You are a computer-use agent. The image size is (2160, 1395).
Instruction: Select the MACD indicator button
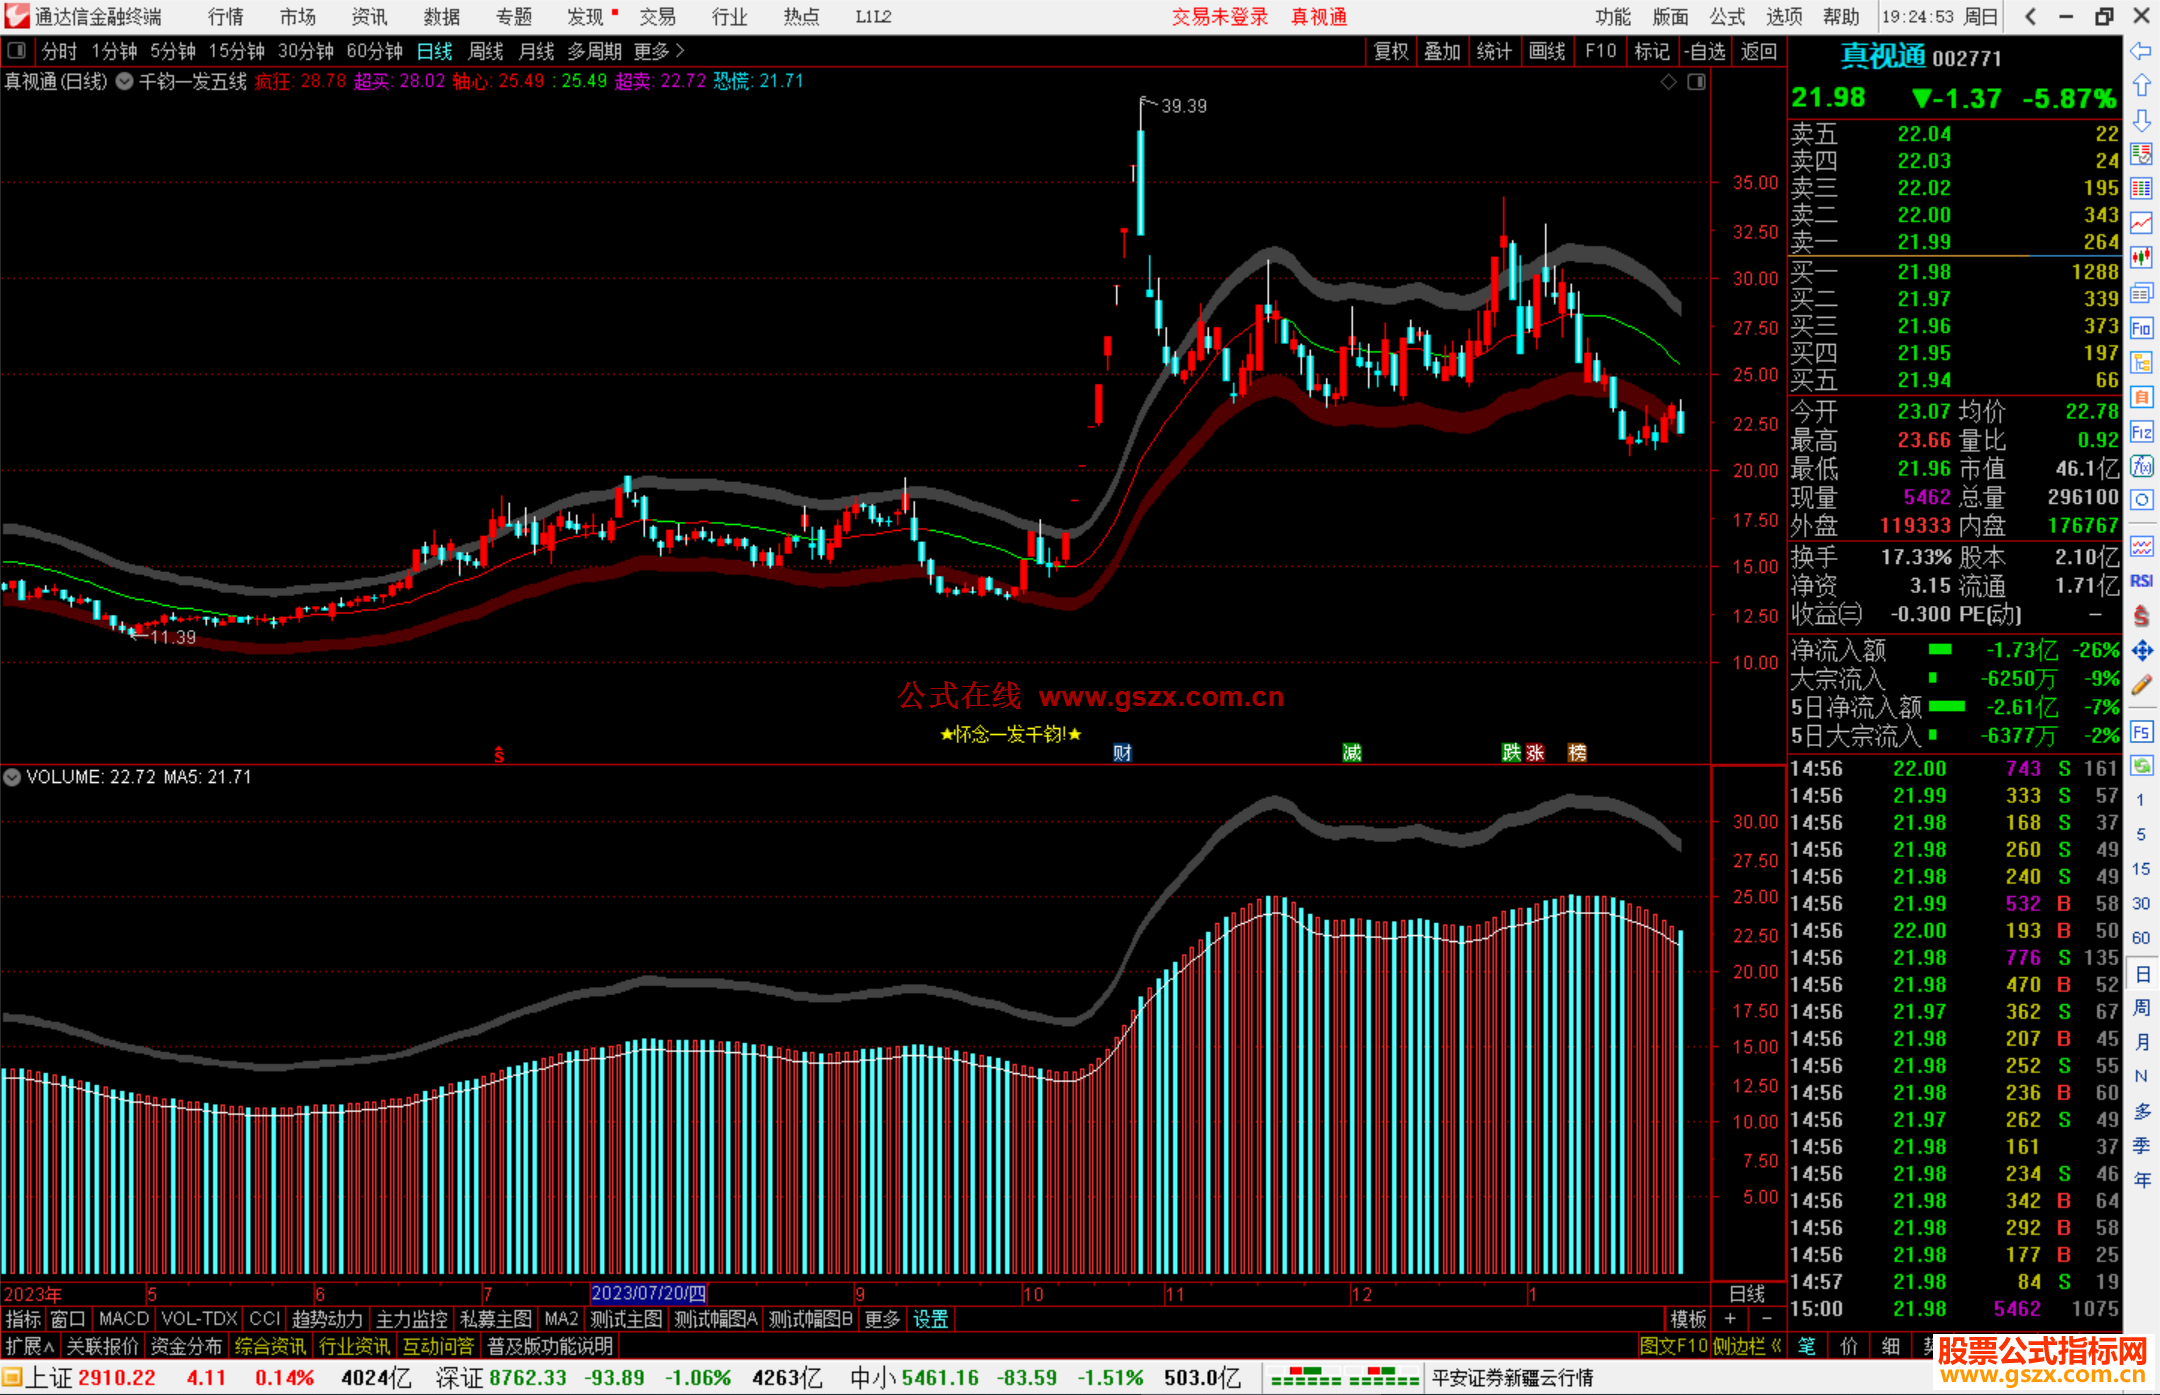(x=123, y=1319)
